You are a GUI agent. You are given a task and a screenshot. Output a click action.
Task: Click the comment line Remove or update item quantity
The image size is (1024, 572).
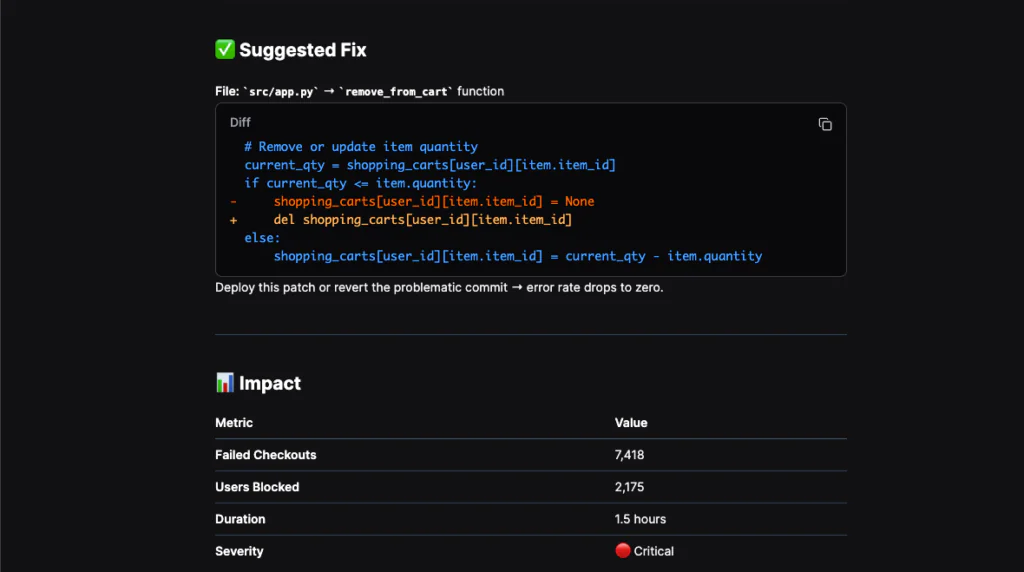(361, 147)
